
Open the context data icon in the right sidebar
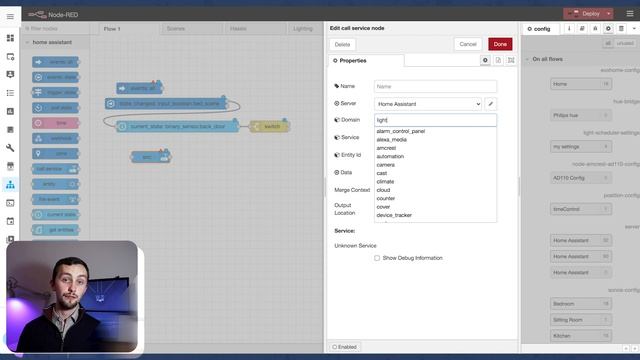pos(621,29)
